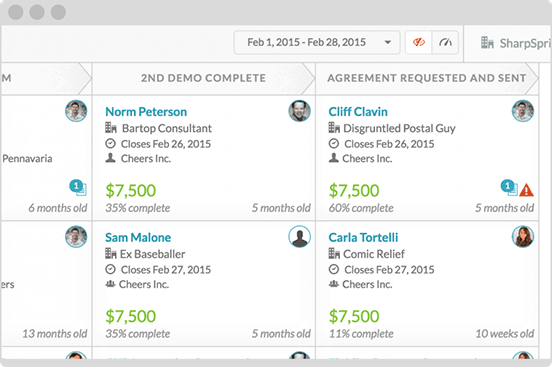The width and height of the screenshot is (552, 368).
Task: Click "60% complete" on Cliff Clavin card
Action: (x=361, y=208)
